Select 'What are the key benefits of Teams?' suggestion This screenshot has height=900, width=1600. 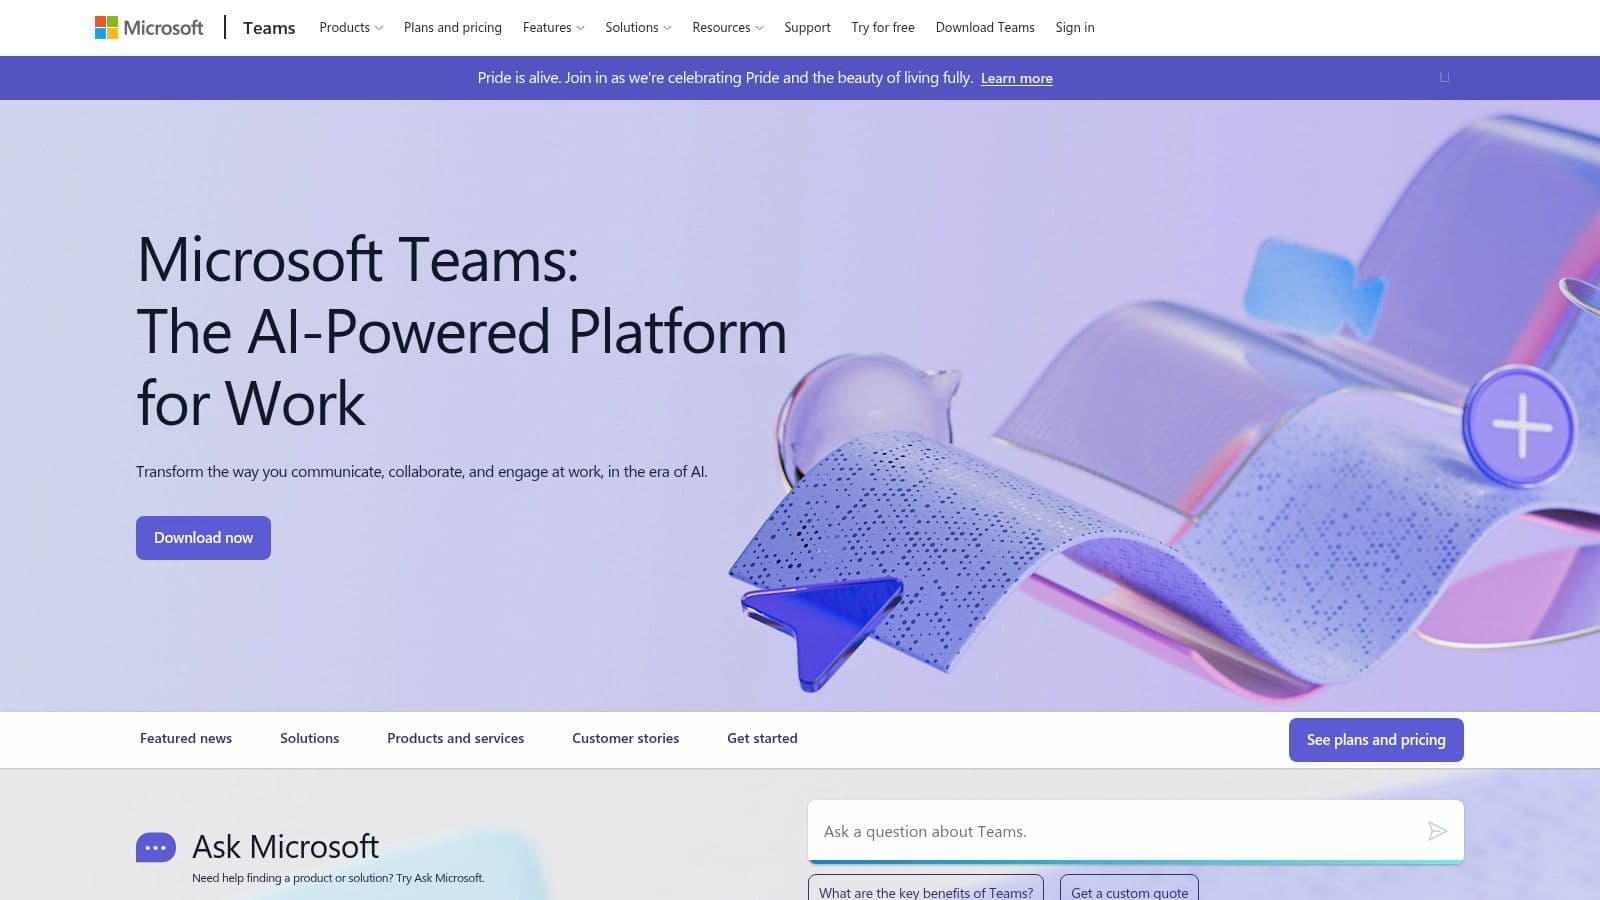click(926, 888)
